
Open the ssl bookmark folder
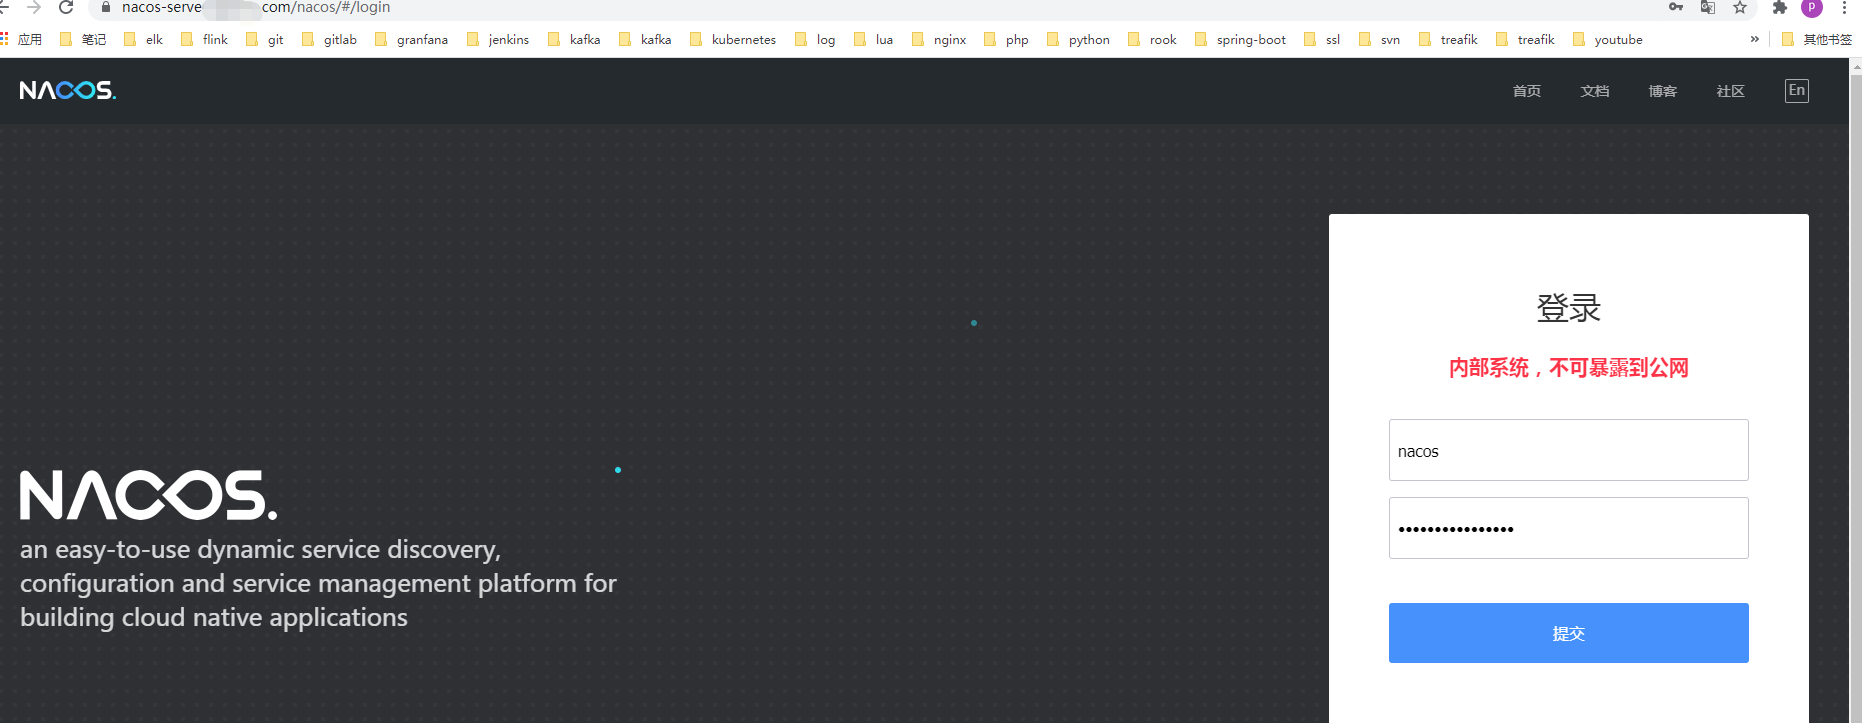point(1322,39)
